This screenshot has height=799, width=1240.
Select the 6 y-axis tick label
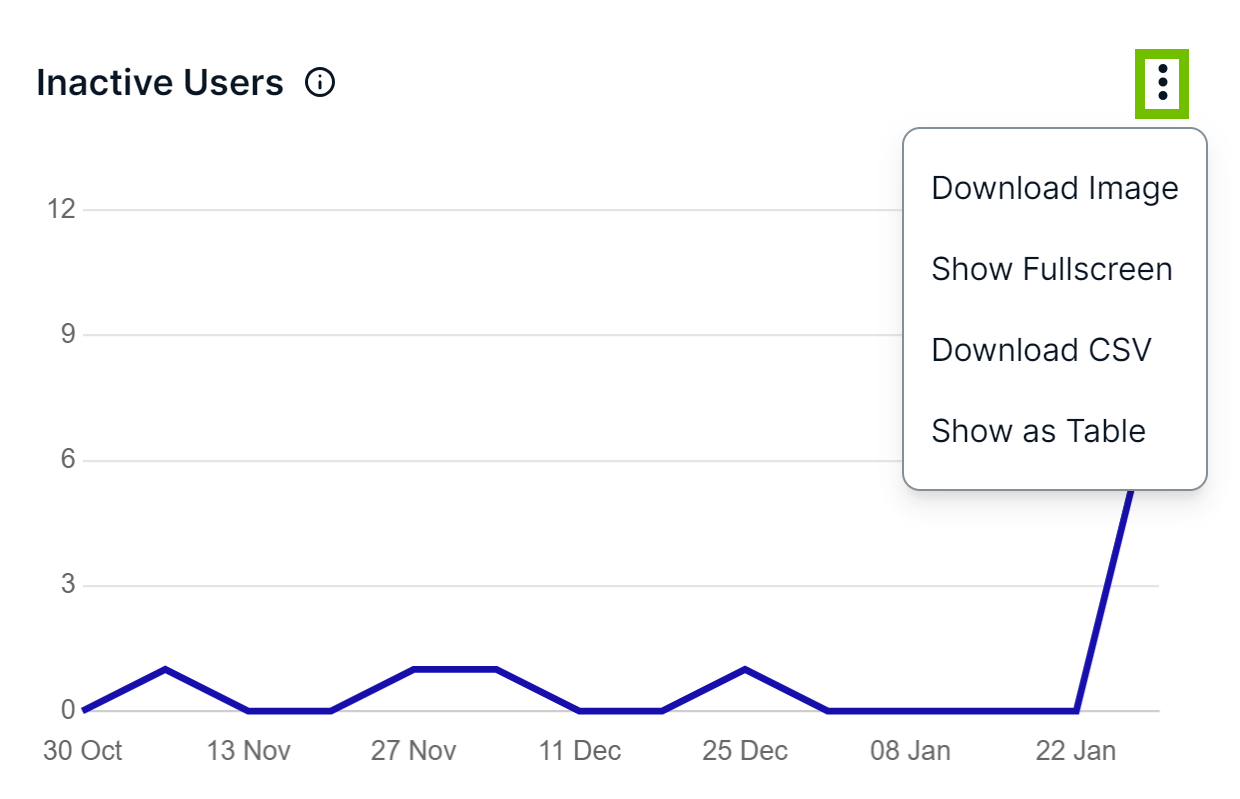[68, 460]
